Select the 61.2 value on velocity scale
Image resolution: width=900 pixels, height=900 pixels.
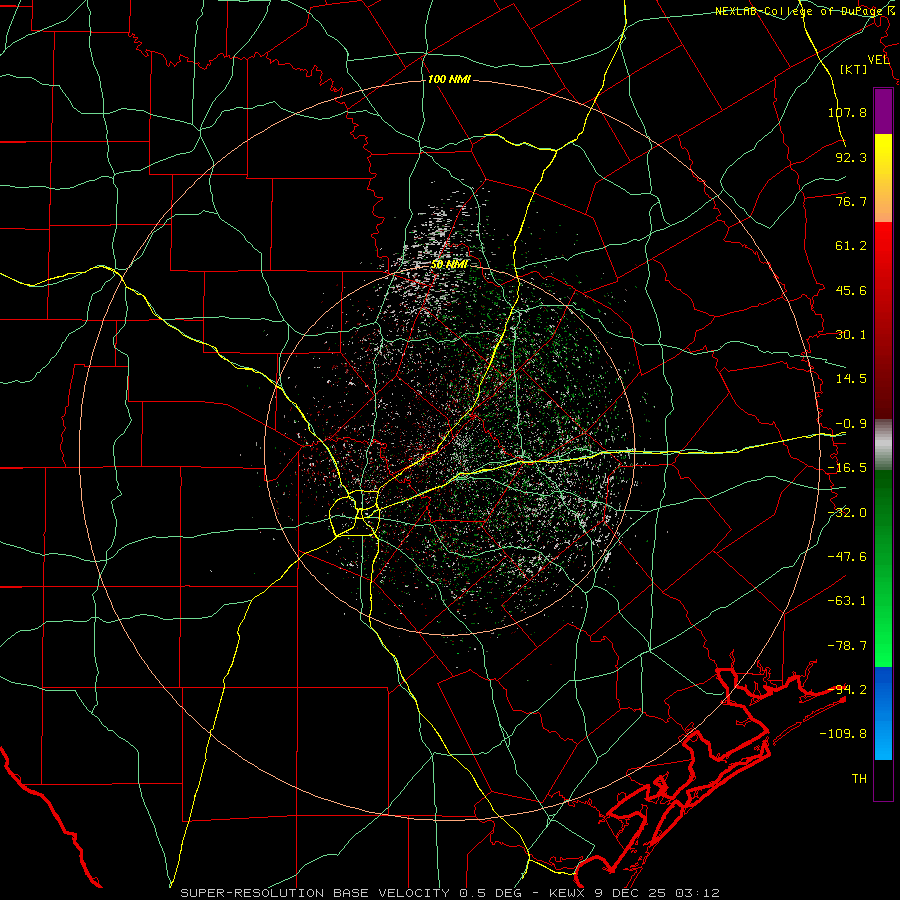click(851, 246)
